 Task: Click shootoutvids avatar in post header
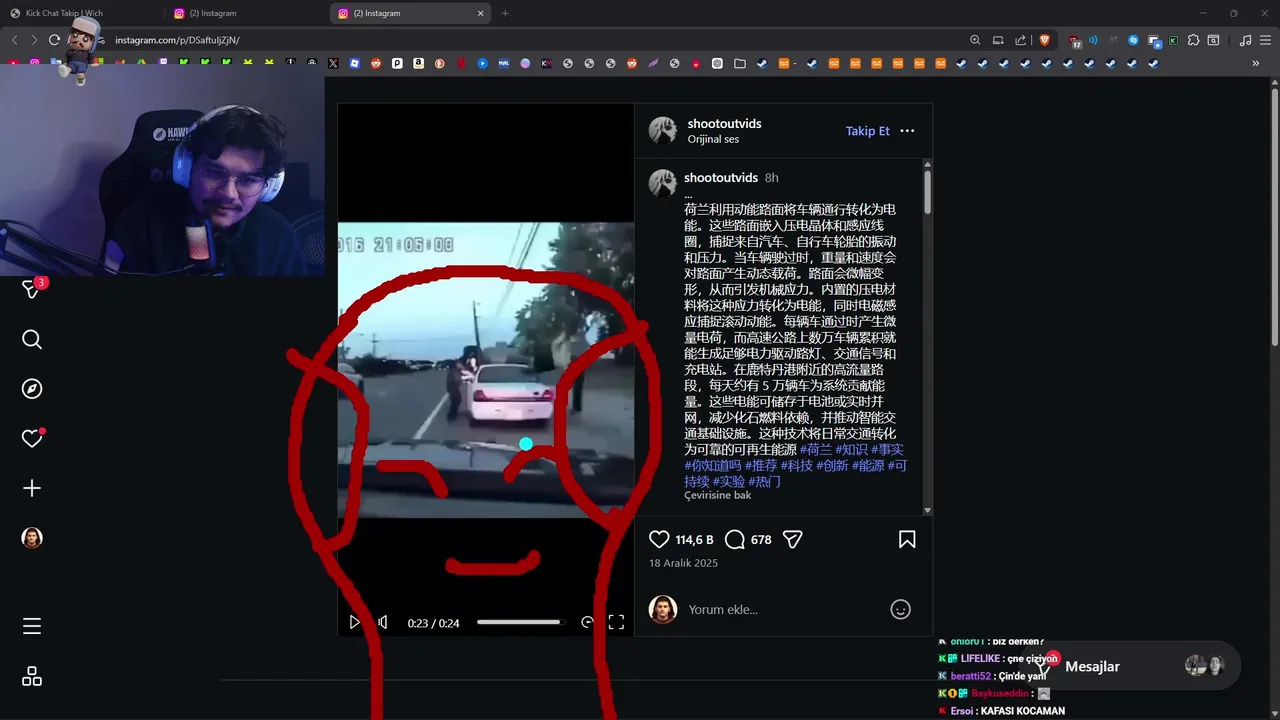(x=663, y=131)
